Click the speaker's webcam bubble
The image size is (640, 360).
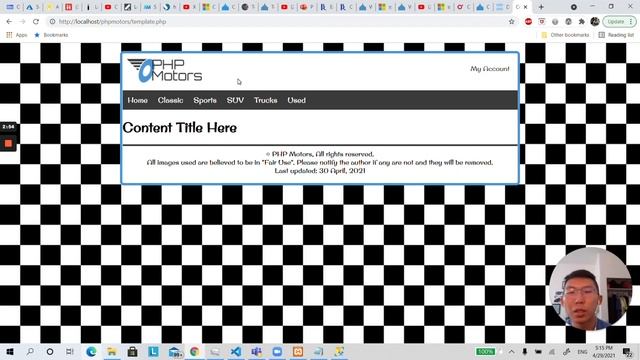point(590,288)
